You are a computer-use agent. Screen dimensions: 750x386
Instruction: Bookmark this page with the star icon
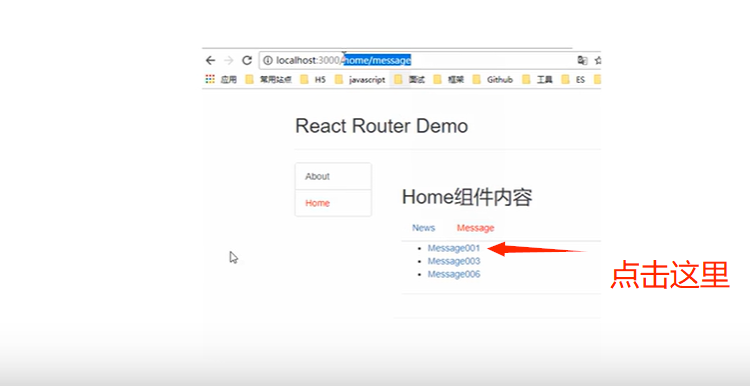(597, 60)
